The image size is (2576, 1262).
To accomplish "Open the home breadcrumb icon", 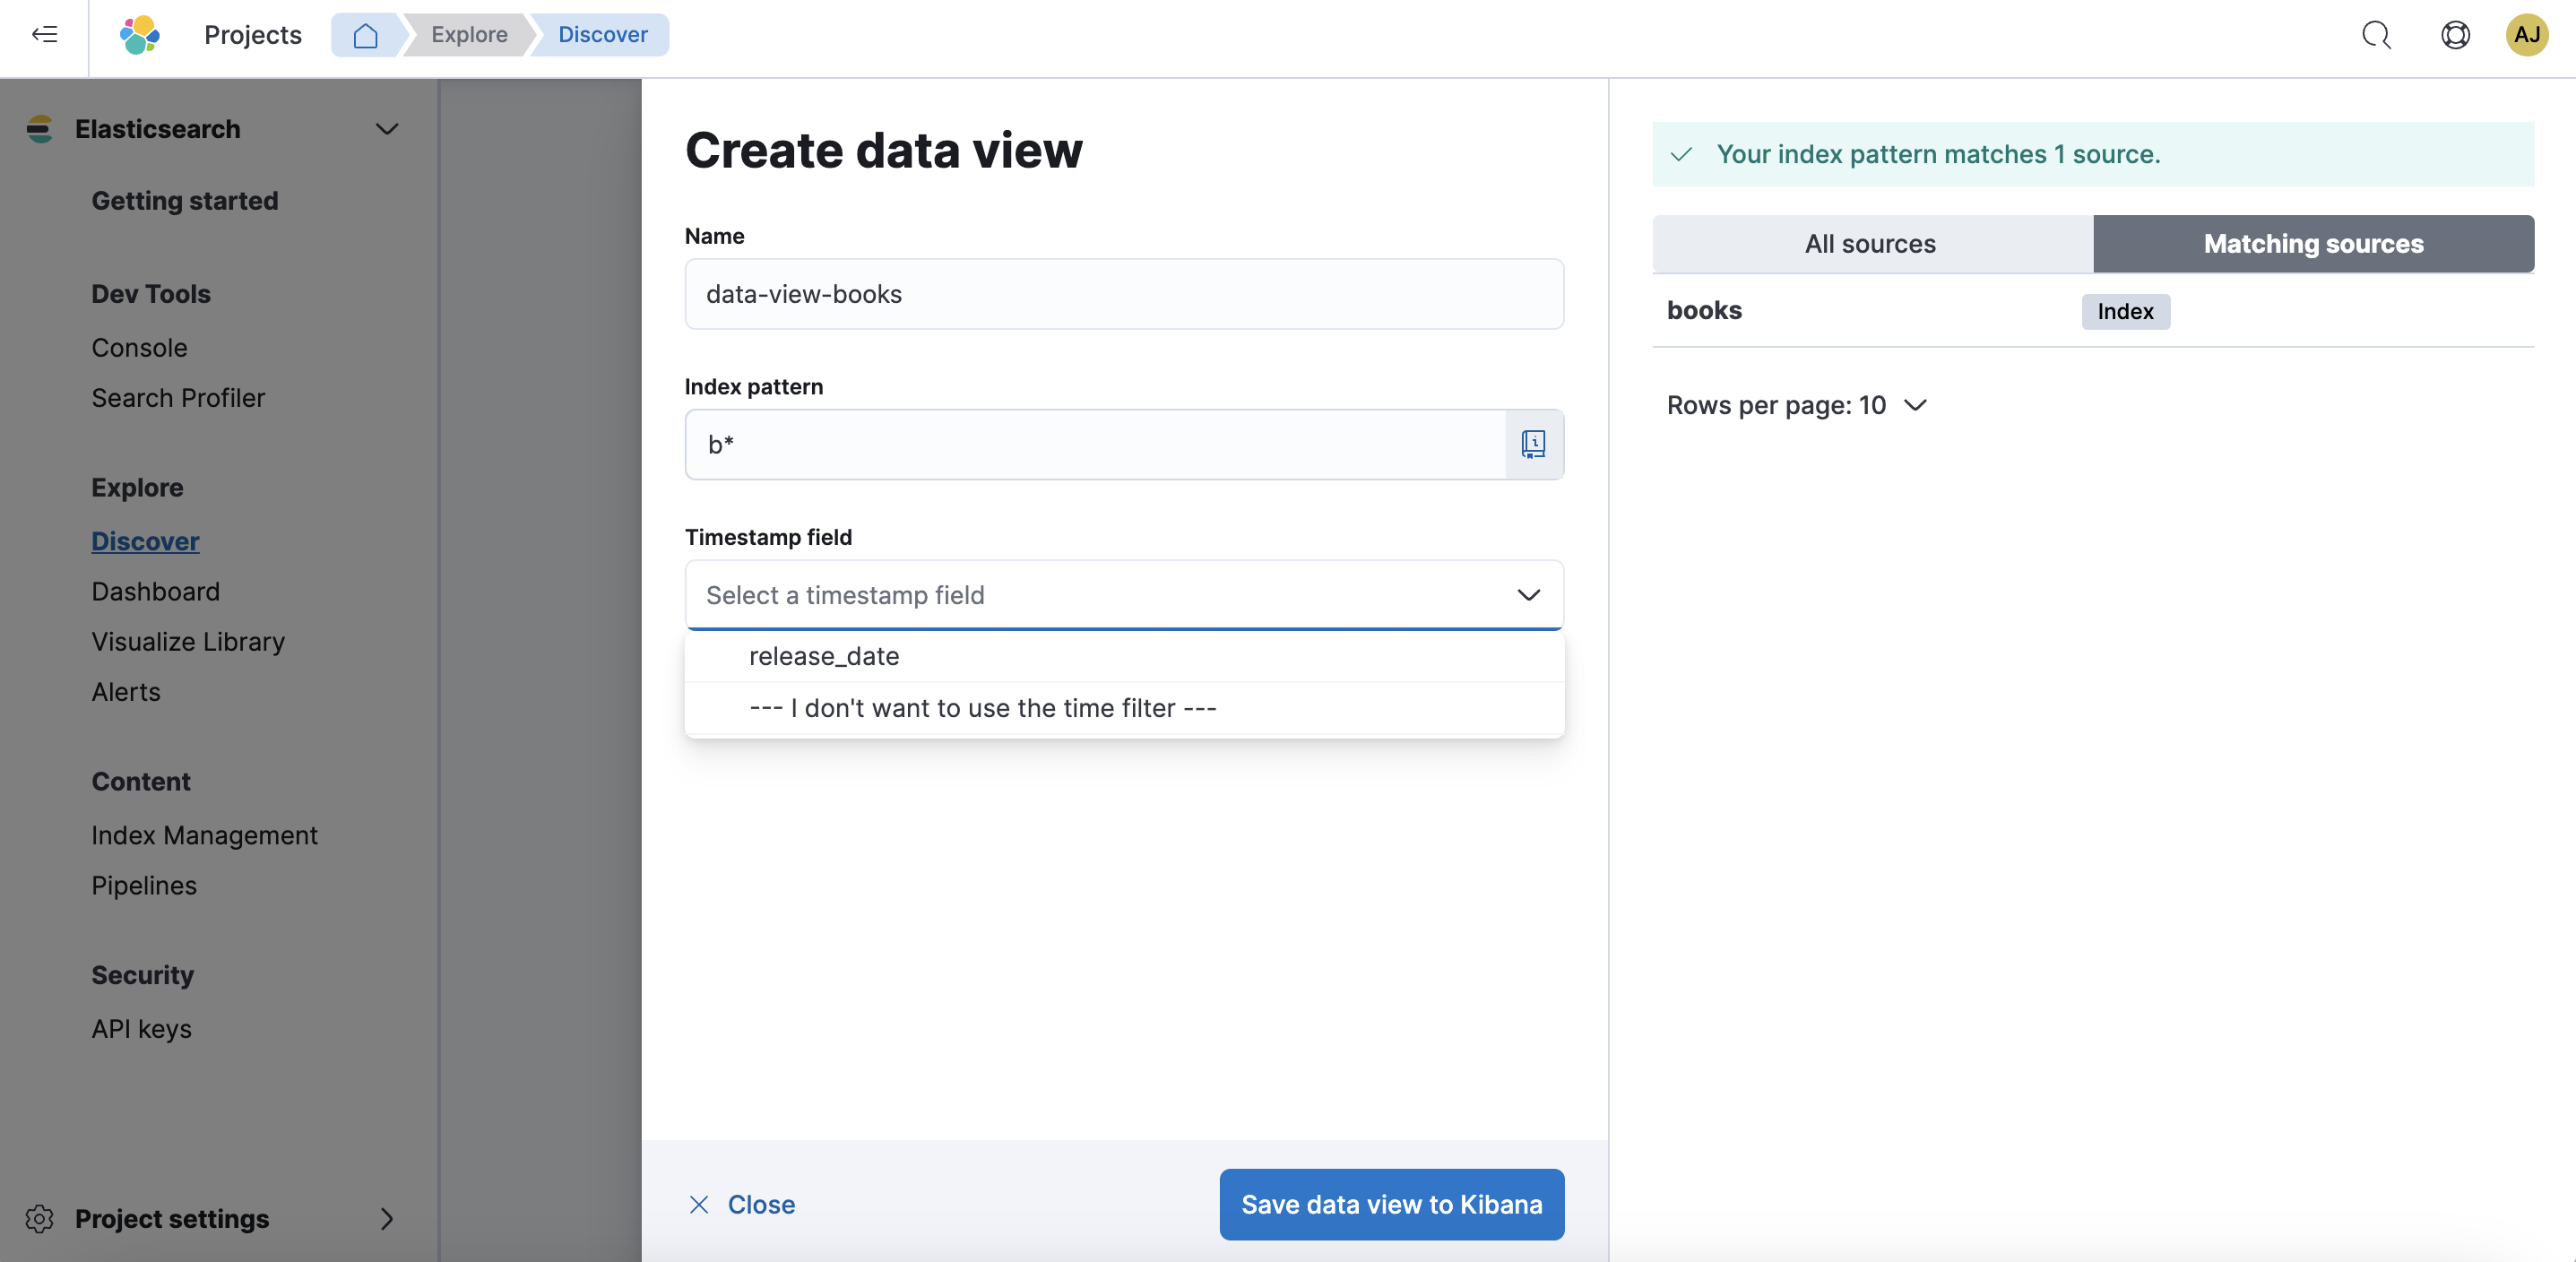I will (x=365, y=35).
